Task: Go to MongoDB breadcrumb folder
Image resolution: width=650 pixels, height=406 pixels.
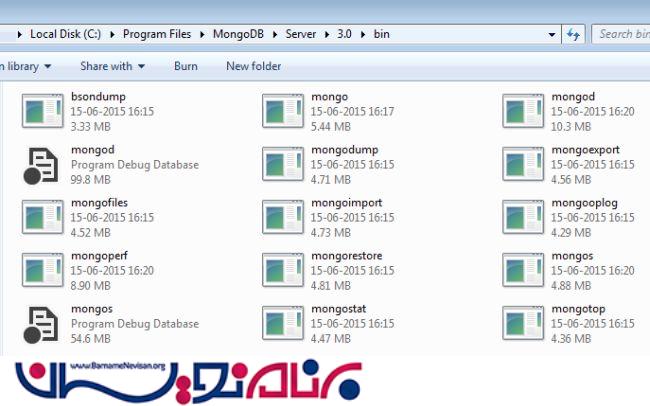Action: click(x=238, y=34)
